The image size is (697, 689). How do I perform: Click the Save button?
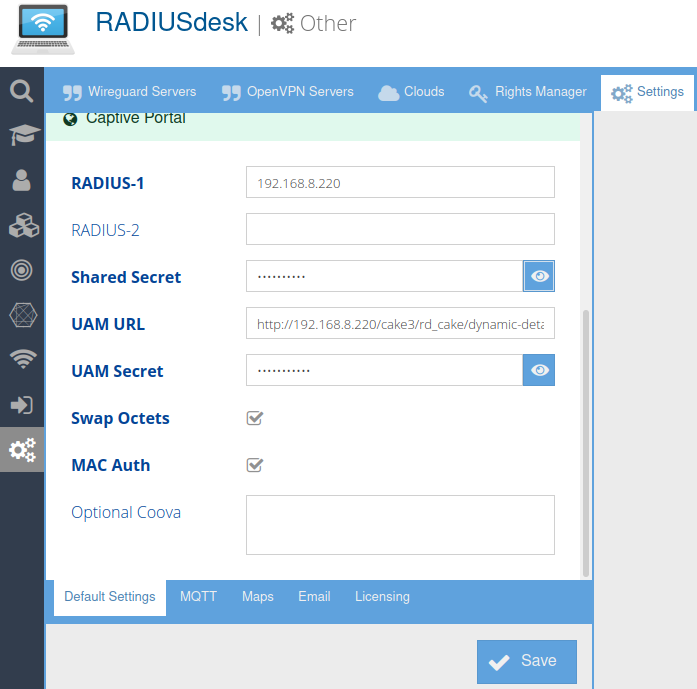pos(527,661)
